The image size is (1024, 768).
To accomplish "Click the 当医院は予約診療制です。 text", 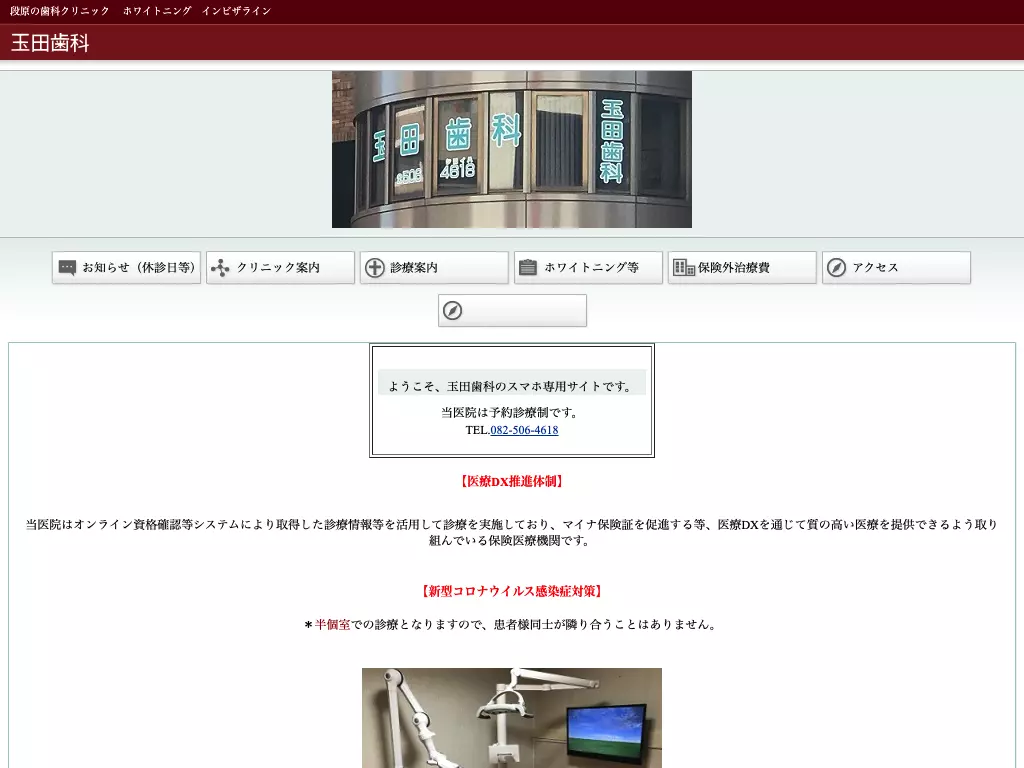I will coord(509,413).
